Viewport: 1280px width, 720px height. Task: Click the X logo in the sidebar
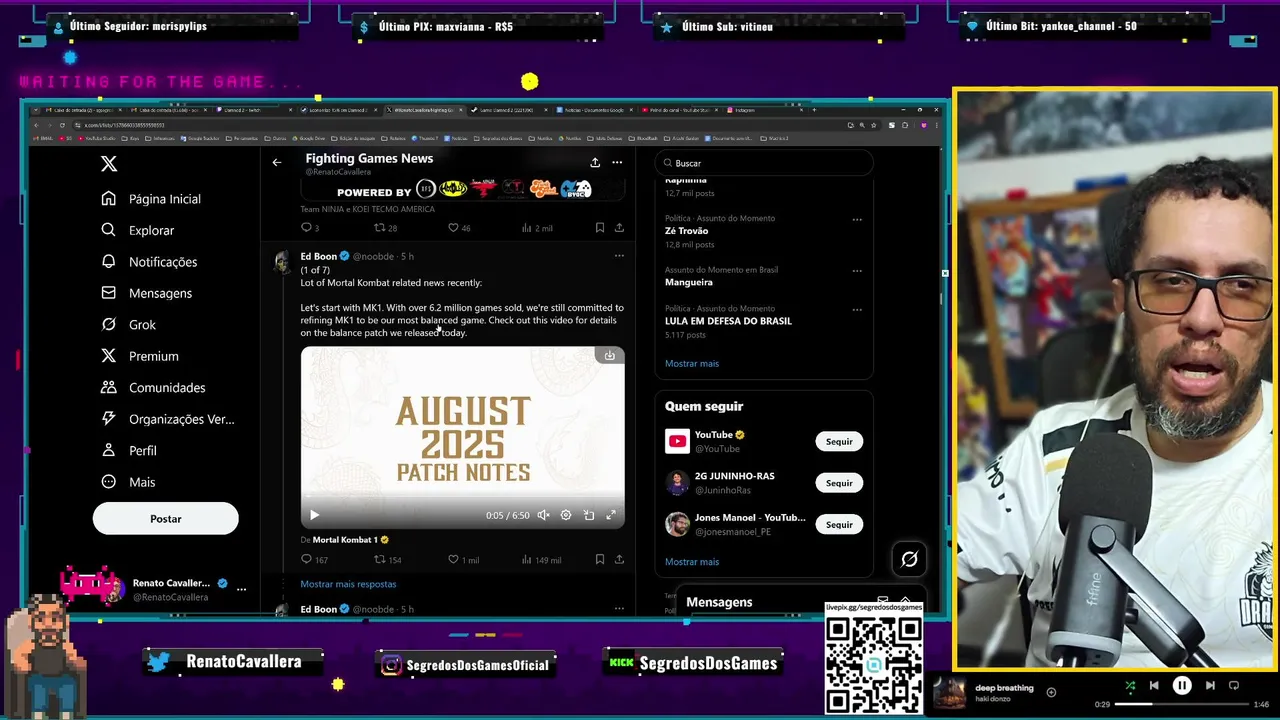(109, 164)
